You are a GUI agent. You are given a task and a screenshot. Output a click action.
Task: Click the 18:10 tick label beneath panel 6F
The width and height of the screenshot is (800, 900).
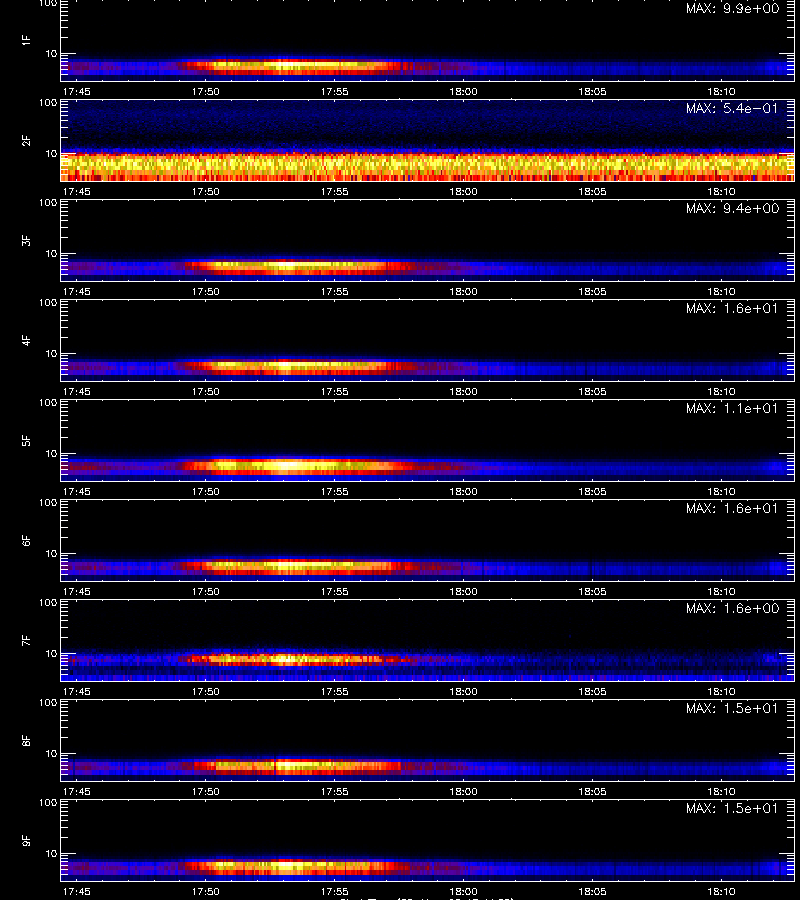click(721, 591)
